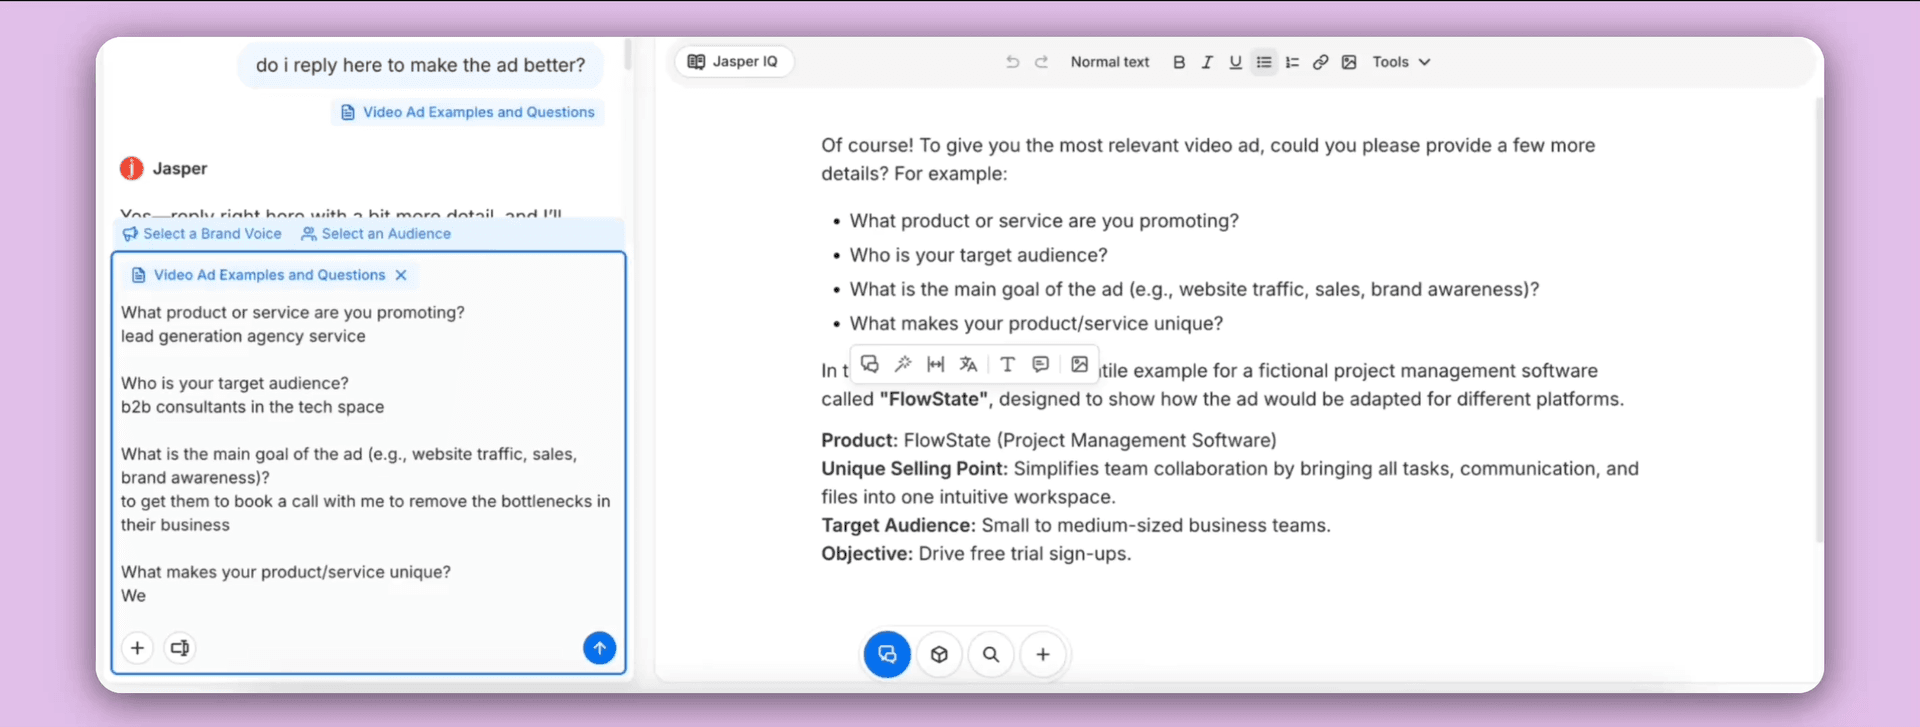The width and height of the screenshot is (1920, 727).
Task: Select an Audience
Action: [376, 234]
